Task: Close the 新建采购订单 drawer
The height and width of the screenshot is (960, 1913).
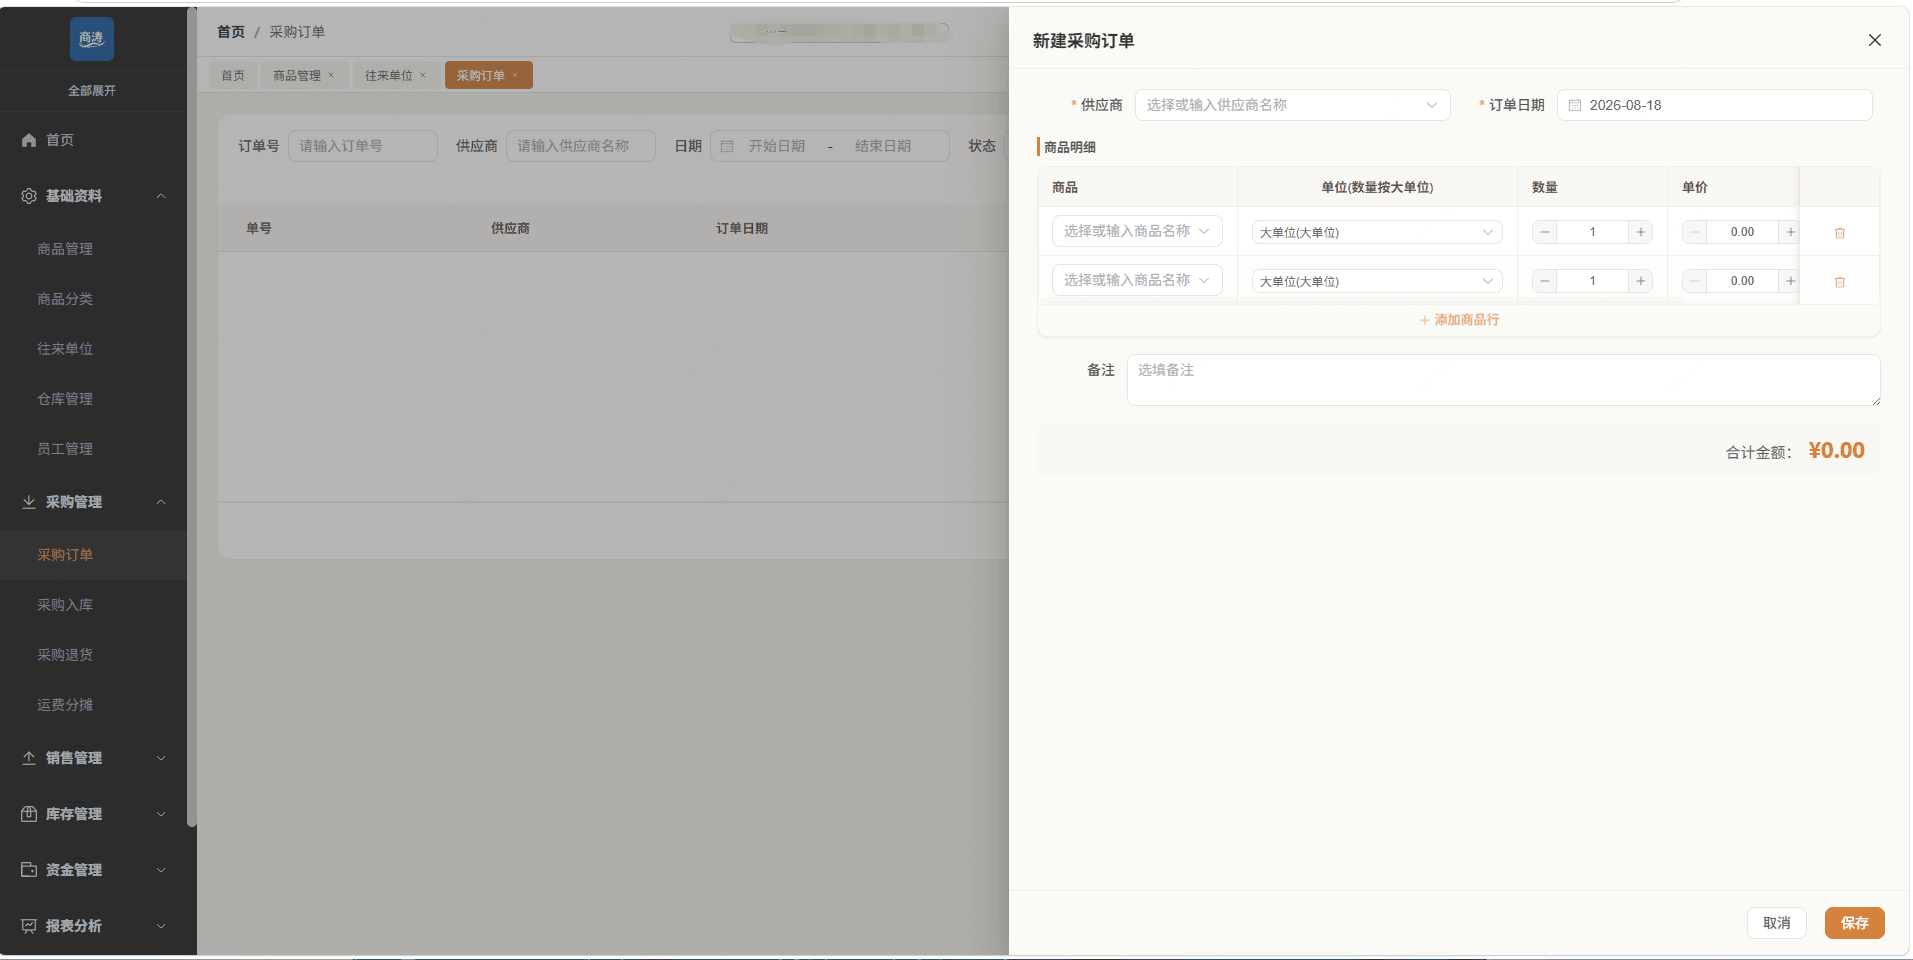Action: coord(1875,40)
